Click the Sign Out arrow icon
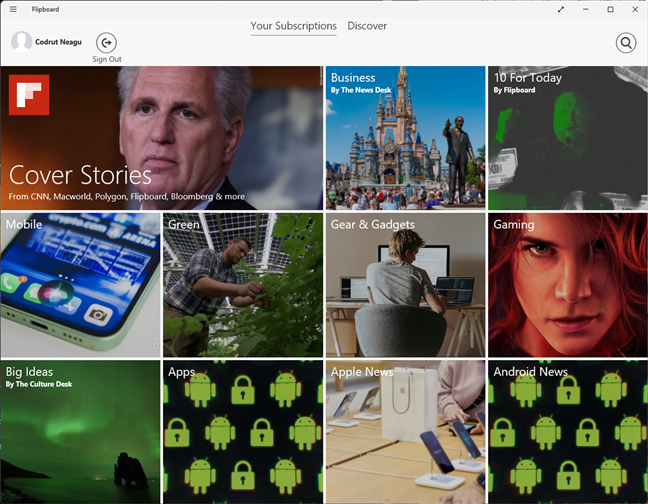Image resolution: width=648 pixels, height=504 pixels. pyautogui.click(x=106, y=43)
